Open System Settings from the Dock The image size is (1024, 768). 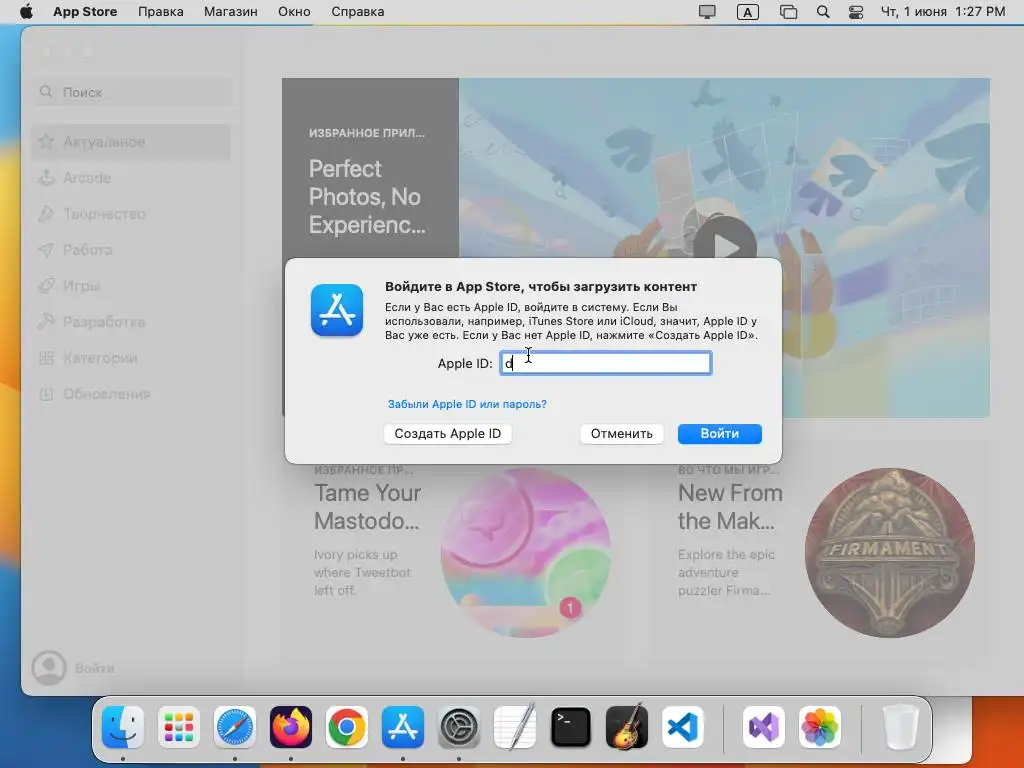click(x=458, y=727)
